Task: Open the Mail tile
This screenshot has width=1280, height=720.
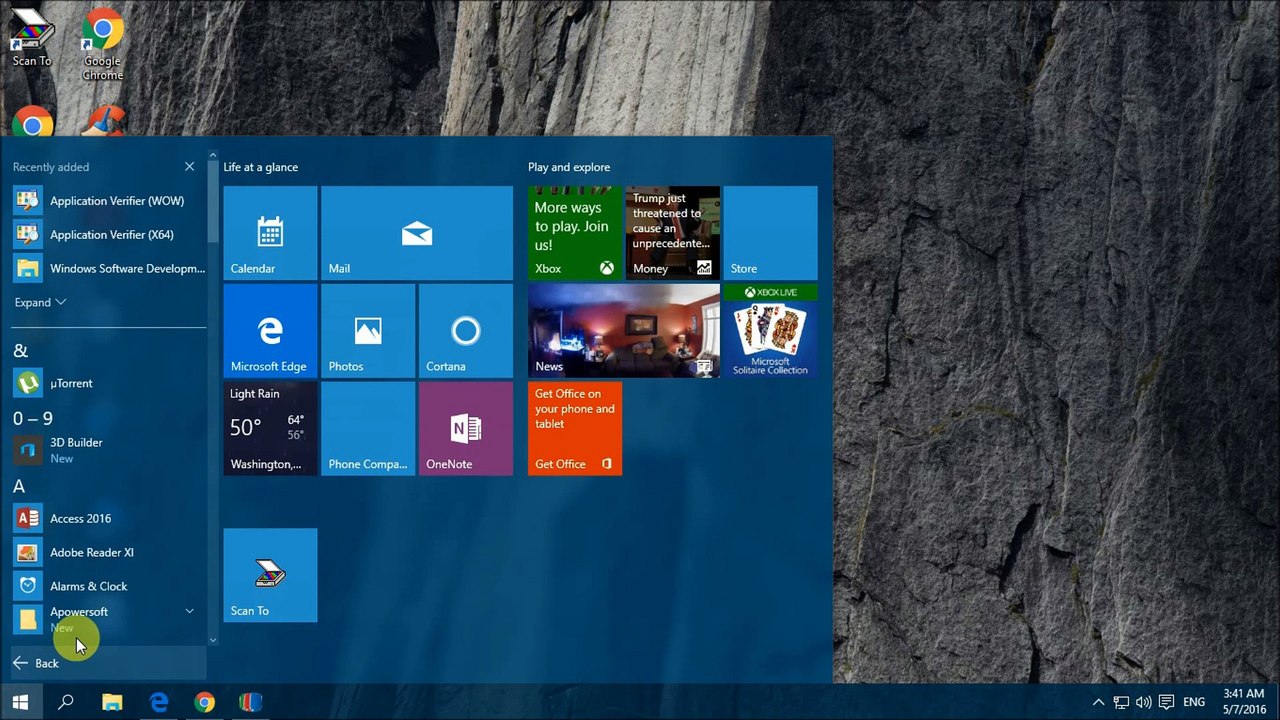Action: click(417, 233)
